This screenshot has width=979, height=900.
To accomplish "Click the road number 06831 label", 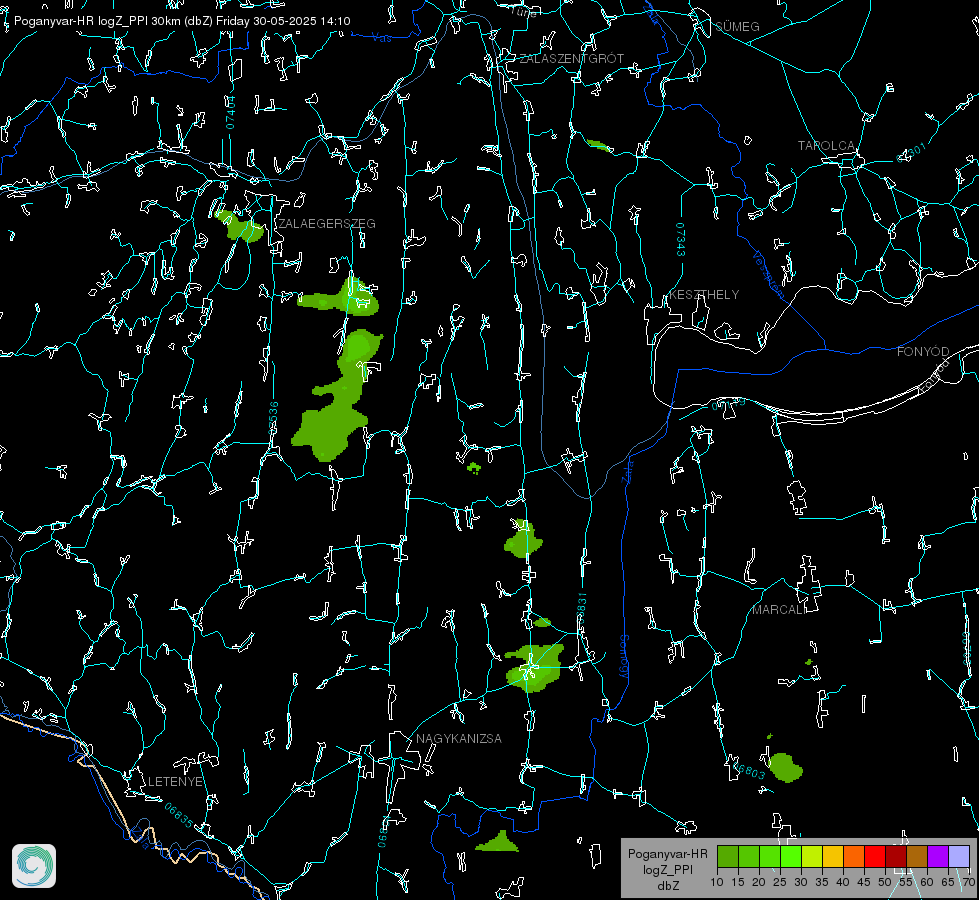I will point(581,609).
